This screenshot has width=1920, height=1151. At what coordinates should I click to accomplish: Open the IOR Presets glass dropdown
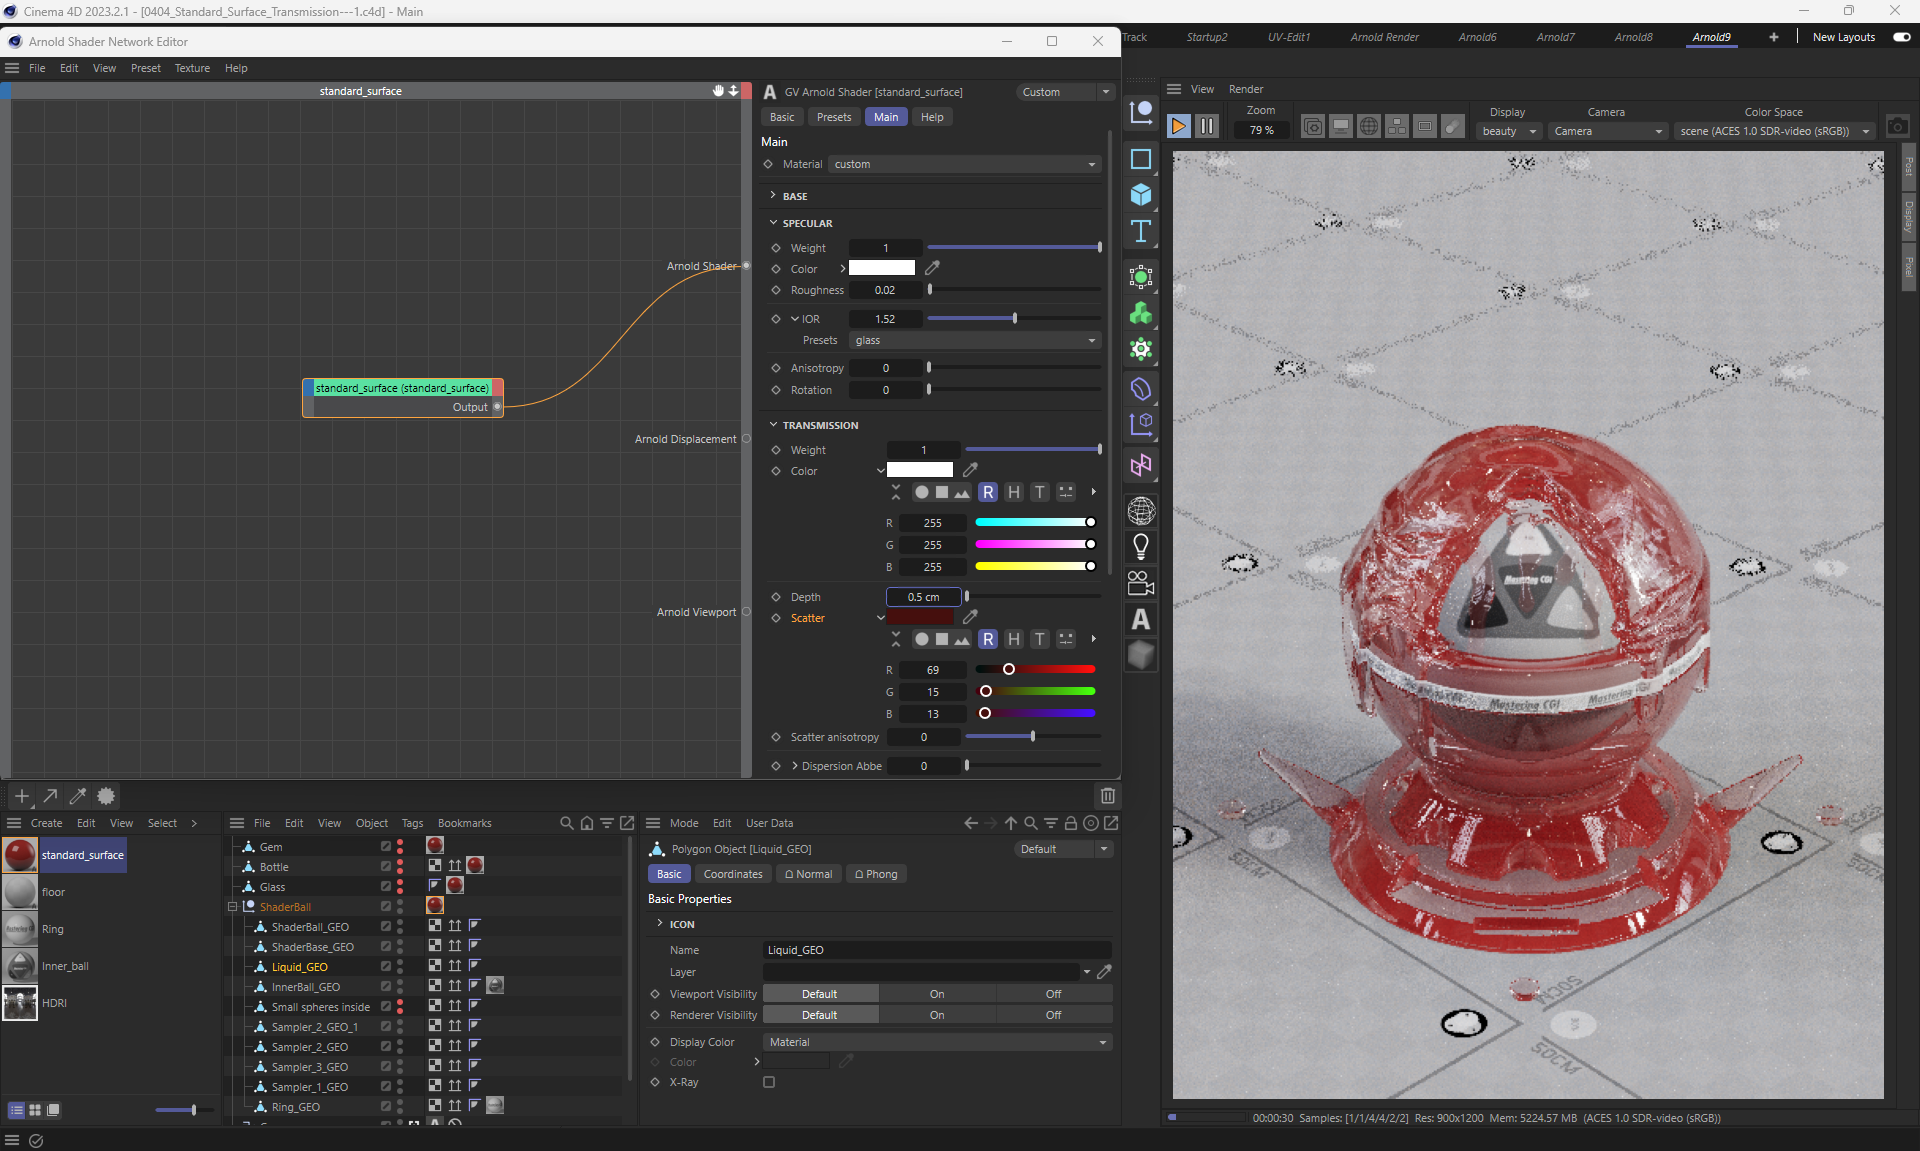coord(974,340)
